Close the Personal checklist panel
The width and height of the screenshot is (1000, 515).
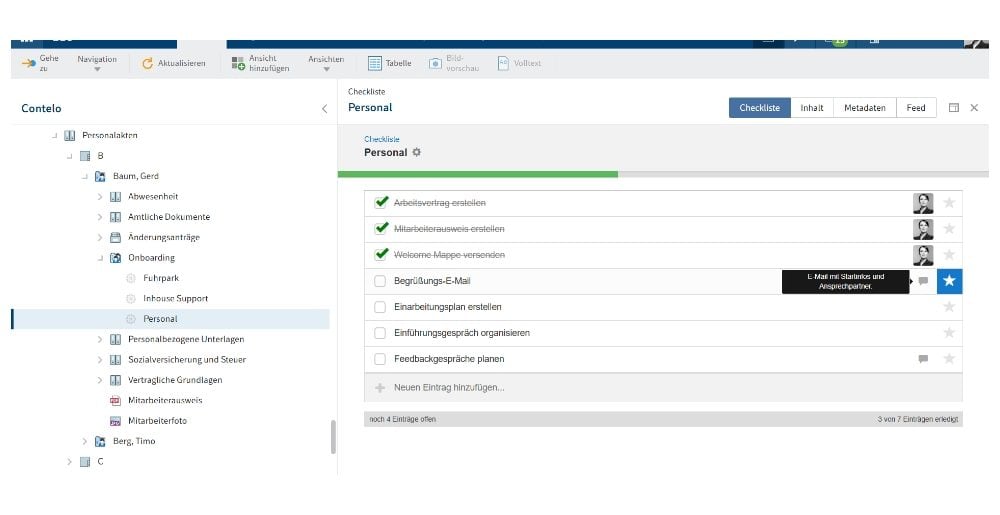[974, 108]
